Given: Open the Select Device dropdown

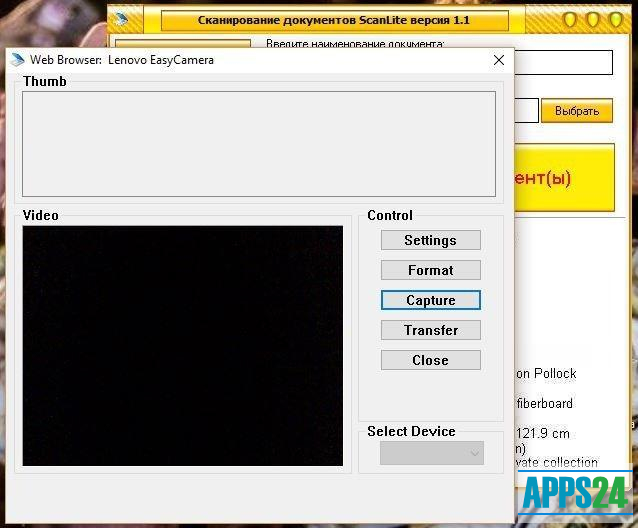Looking at the screenshot, I should [x=432, y=453].
